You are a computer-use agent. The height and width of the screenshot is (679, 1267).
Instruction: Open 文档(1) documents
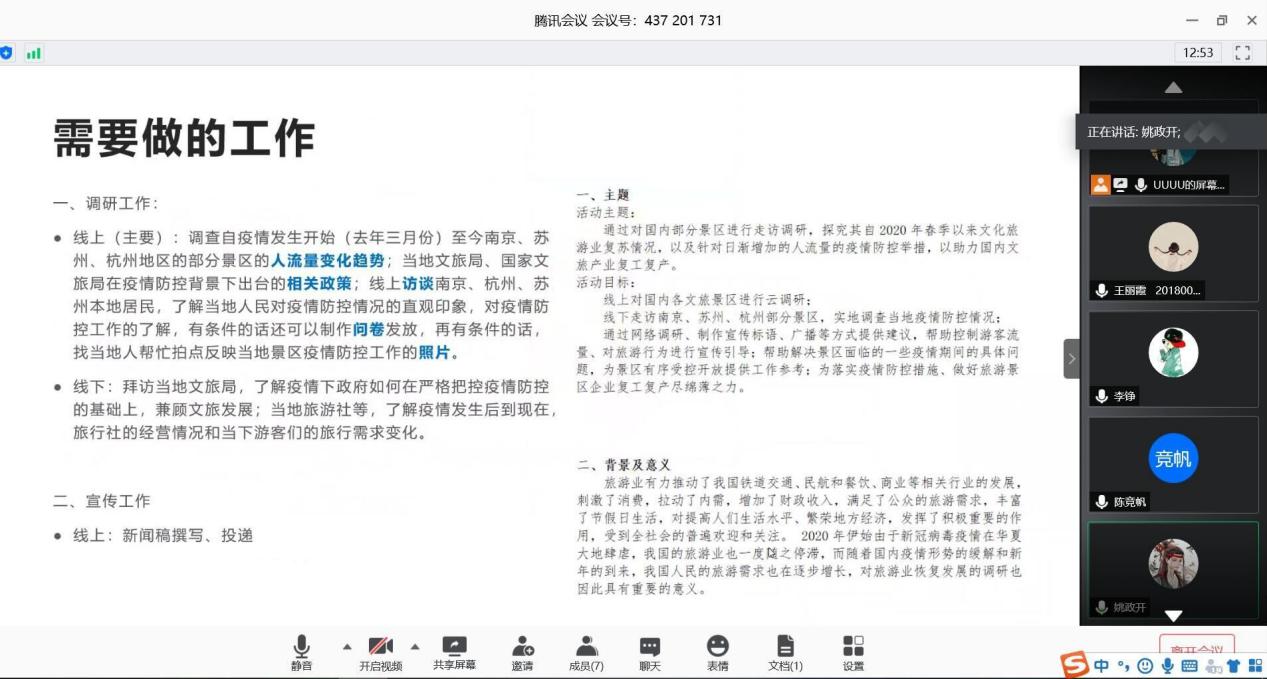pyautogui.click(x=785, y=652)
